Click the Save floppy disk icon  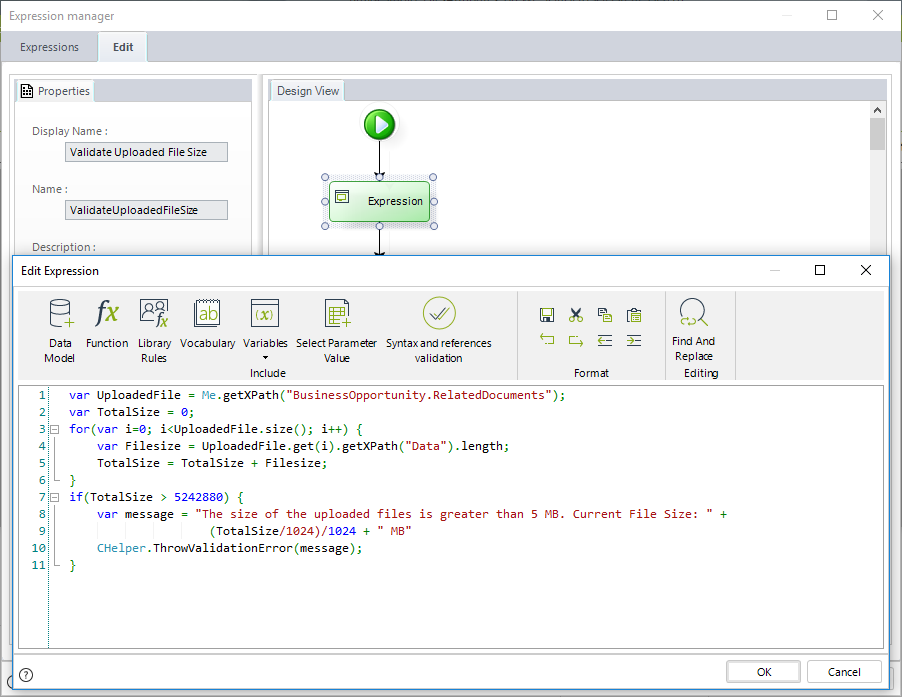click(x=547, y=315)
